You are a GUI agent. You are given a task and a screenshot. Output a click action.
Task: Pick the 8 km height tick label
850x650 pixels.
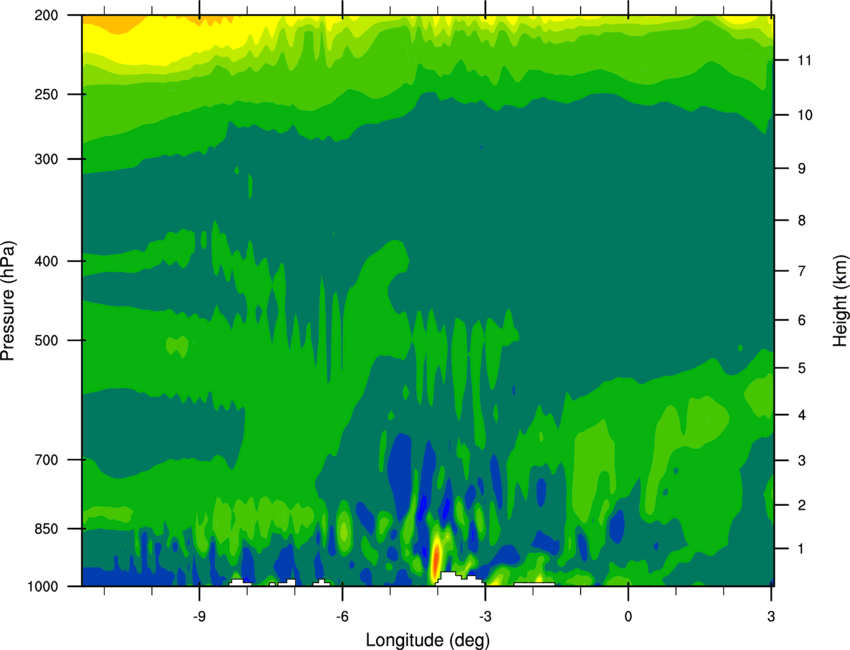[802, 221]
